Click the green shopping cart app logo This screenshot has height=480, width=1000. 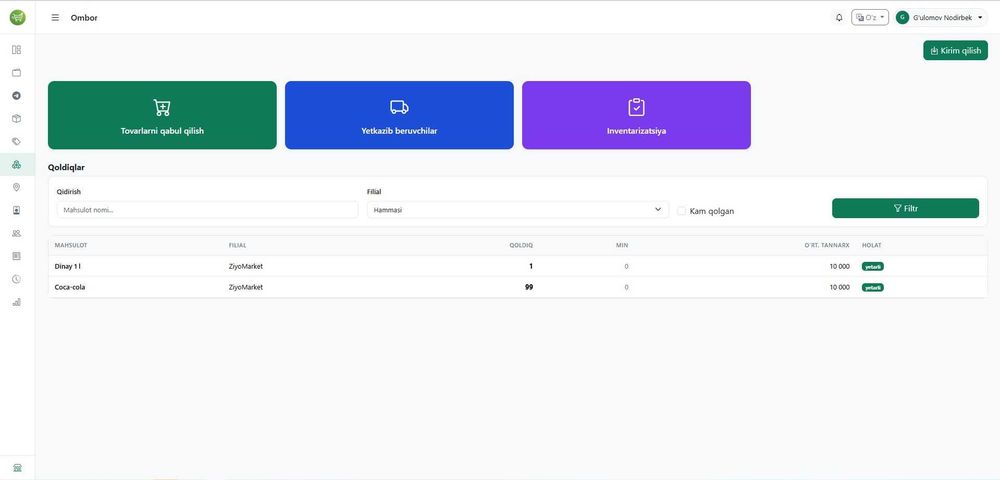(x=17, y=18)
